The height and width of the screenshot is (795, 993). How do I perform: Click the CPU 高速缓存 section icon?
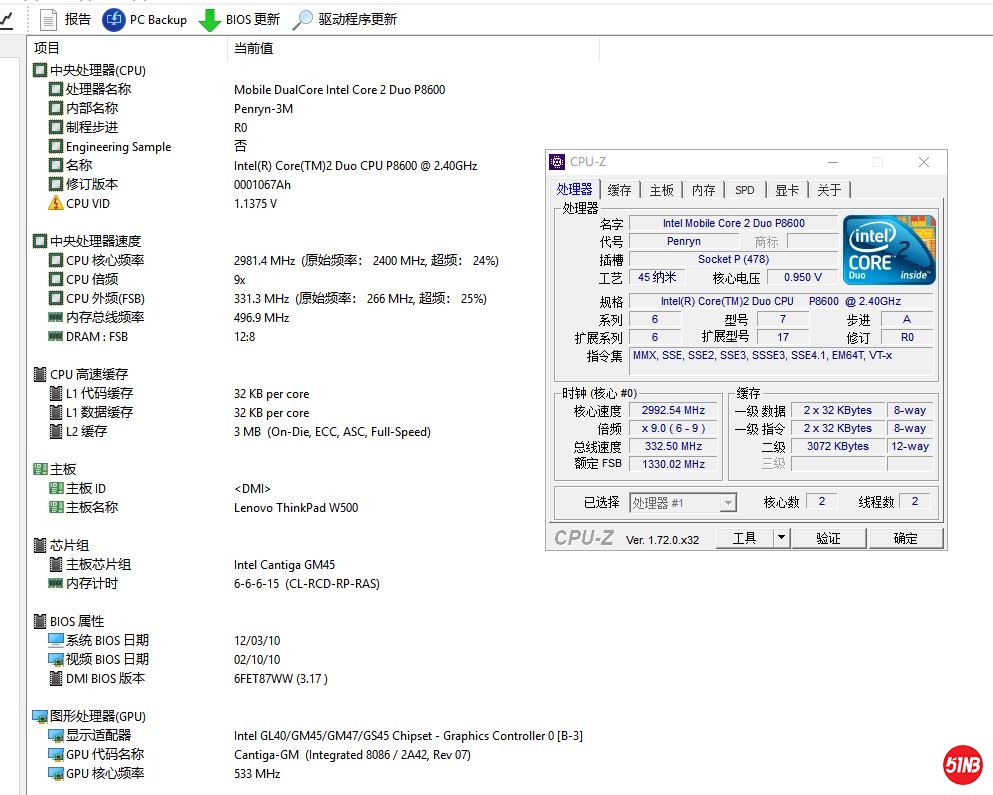40,374
